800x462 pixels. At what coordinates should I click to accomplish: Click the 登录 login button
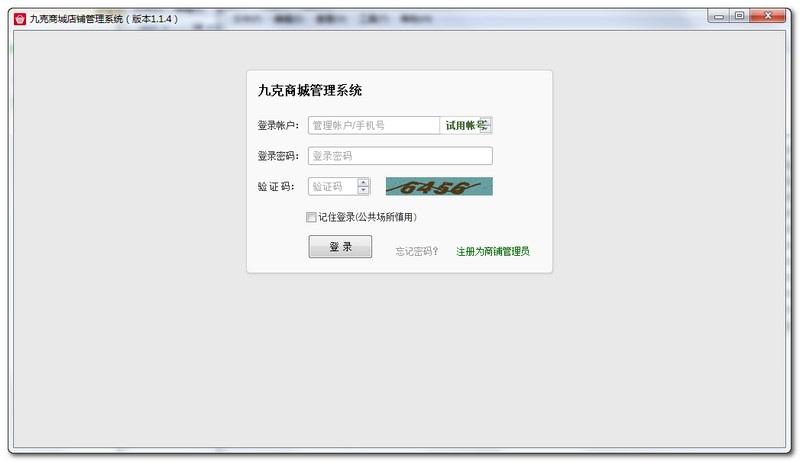[340, 247]
